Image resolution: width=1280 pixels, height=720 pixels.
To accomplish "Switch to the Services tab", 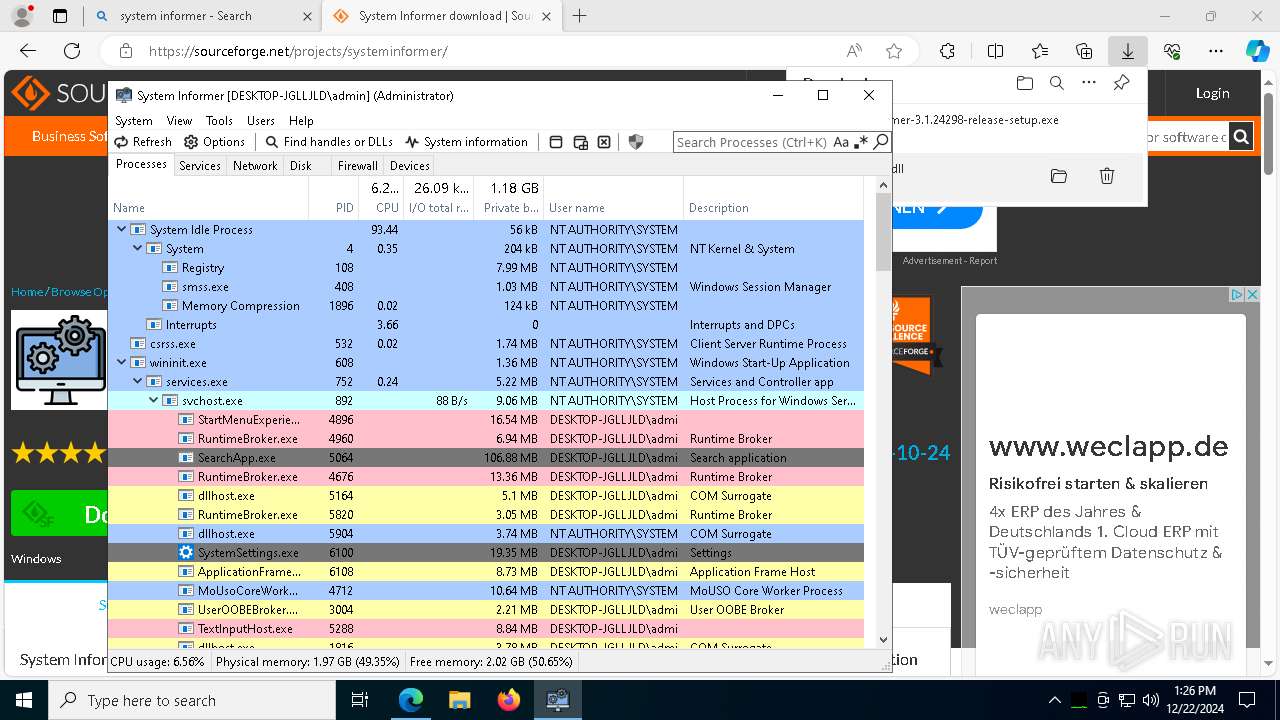I will point(200,166).
